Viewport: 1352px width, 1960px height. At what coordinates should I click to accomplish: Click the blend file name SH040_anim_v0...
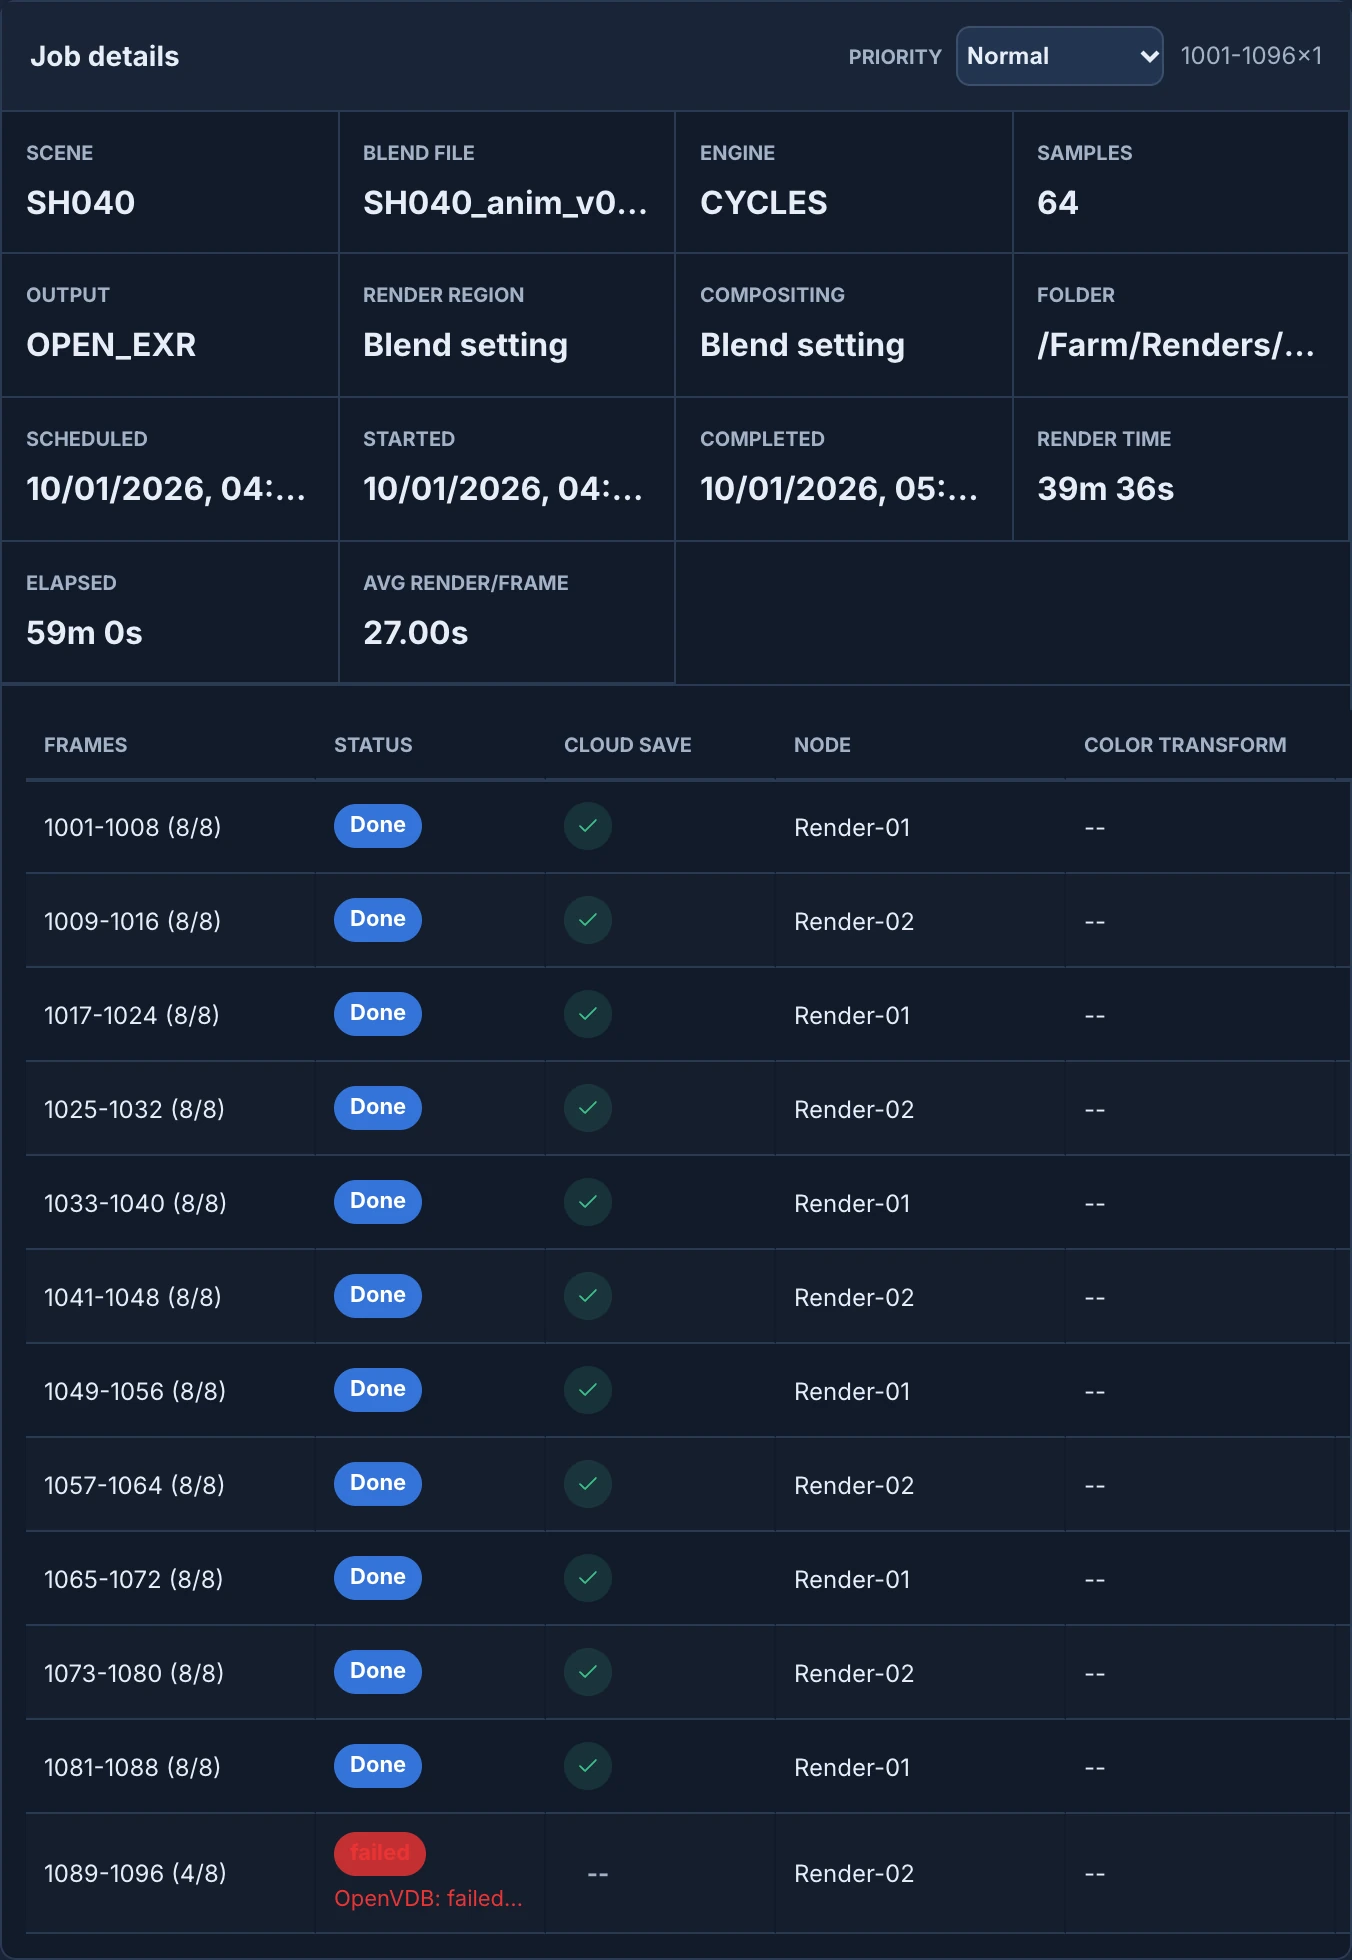pyautogui.click(x=505, y=203)
